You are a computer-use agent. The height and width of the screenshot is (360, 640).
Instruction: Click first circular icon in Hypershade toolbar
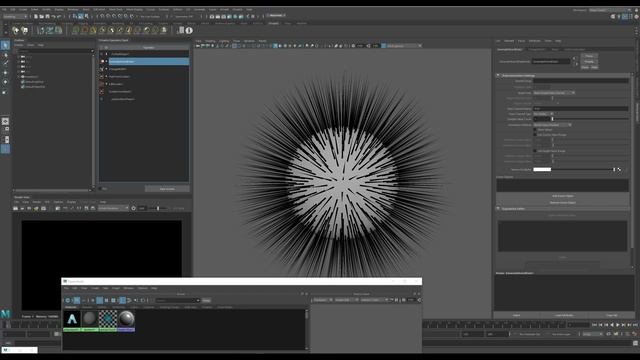68,300
